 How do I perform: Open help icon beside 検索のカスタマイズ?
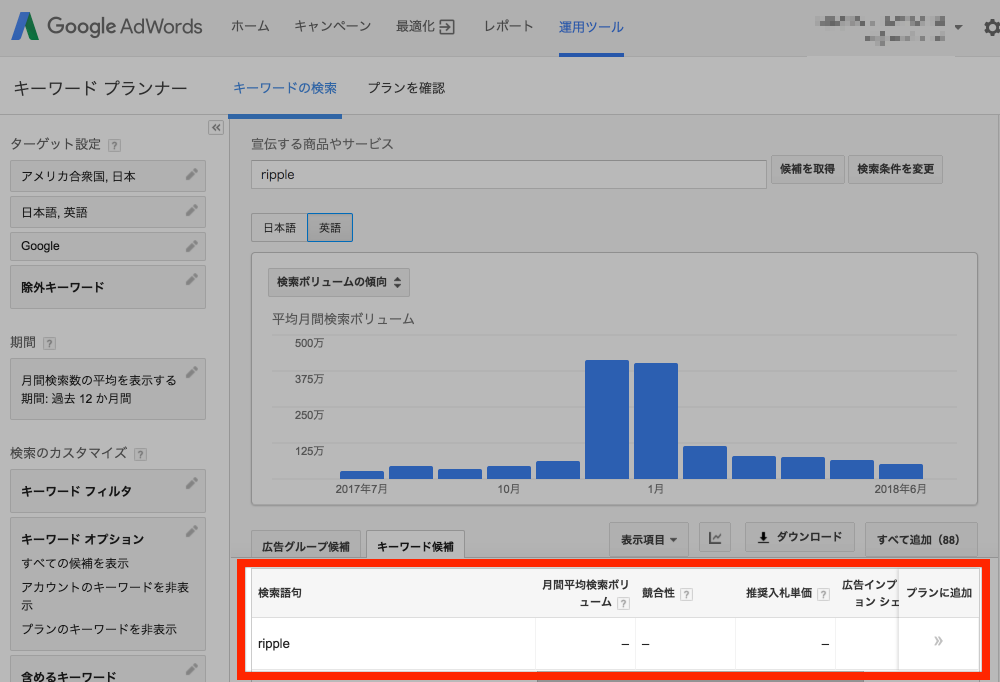140,454
